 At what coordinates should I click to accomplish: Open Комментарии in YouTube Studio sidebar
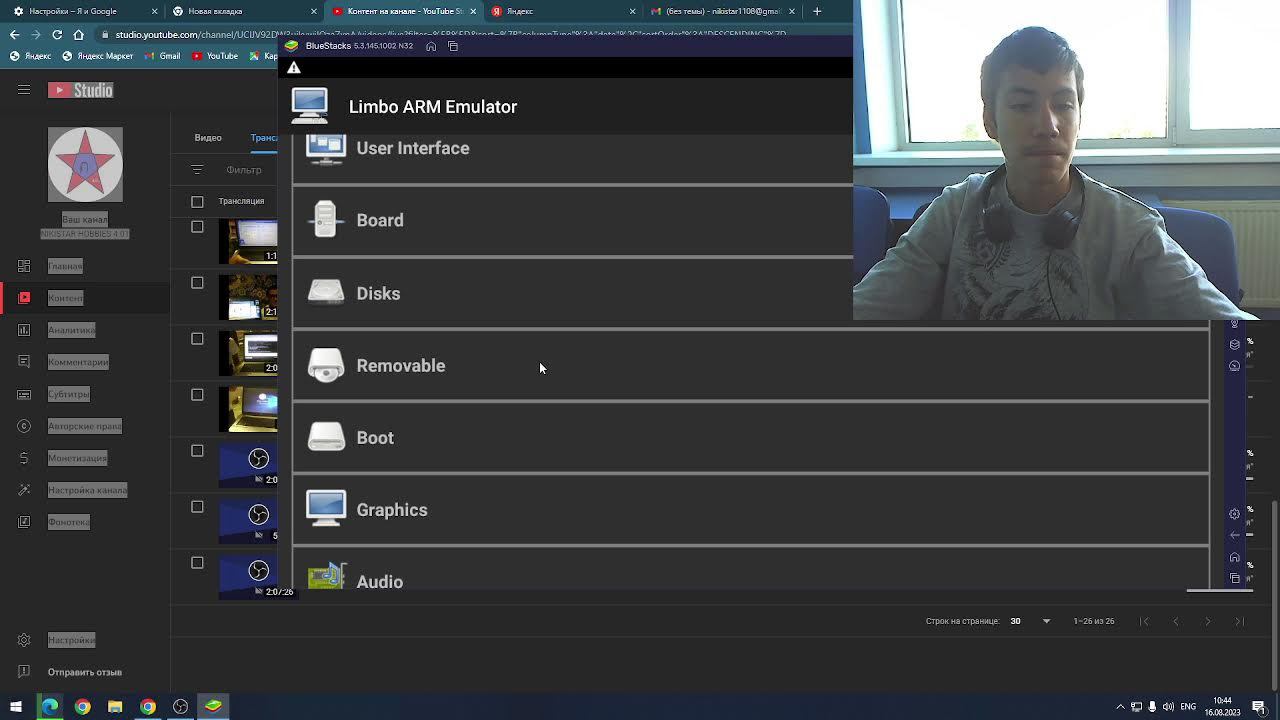click(85, 362)
